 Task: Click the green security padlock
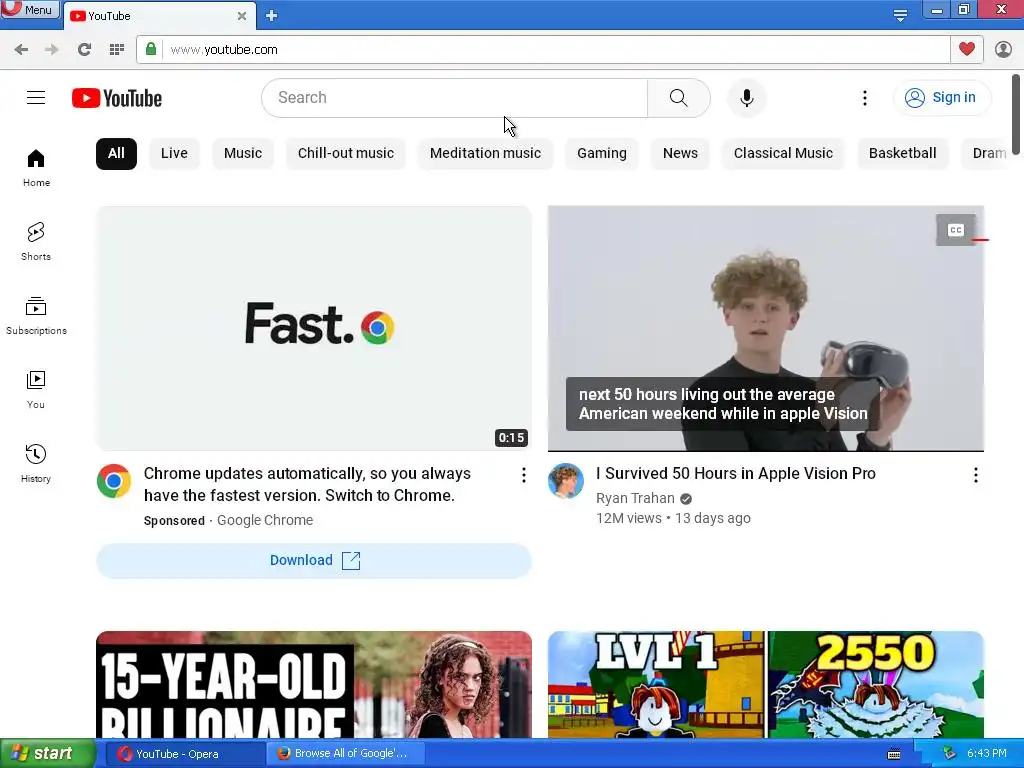(151, 49)
